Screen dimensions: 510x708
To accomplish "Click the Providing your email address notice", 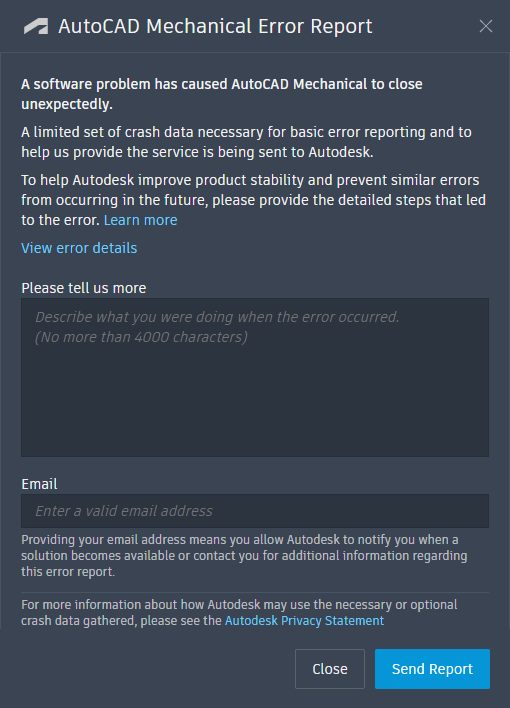I will 244,555.
